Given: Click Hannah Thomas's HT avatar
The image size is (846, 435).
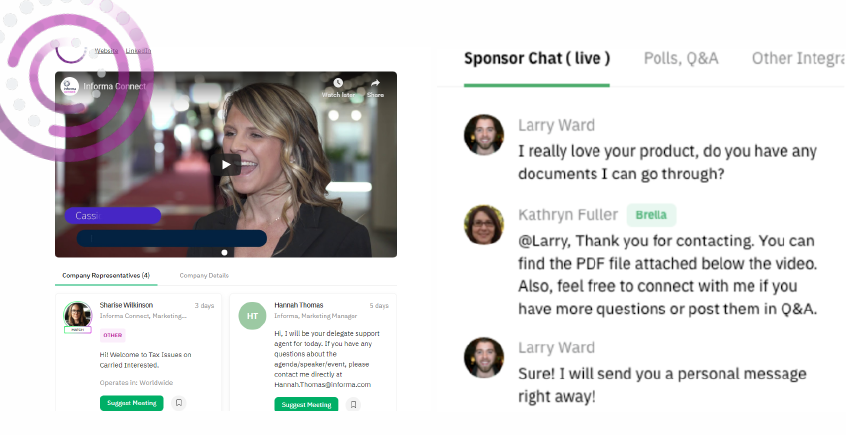Looking at the screenshot, I should pyautogui.click(x=253, y=316).
